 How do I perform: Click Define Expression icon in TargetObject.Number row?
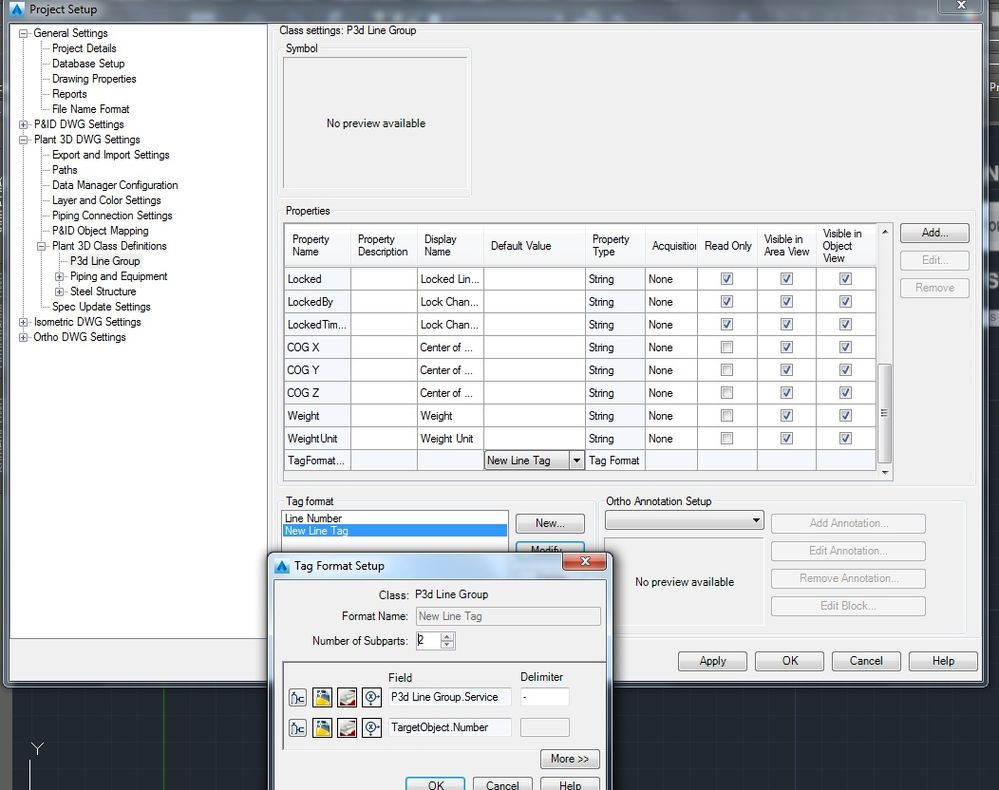click(371, 728)
